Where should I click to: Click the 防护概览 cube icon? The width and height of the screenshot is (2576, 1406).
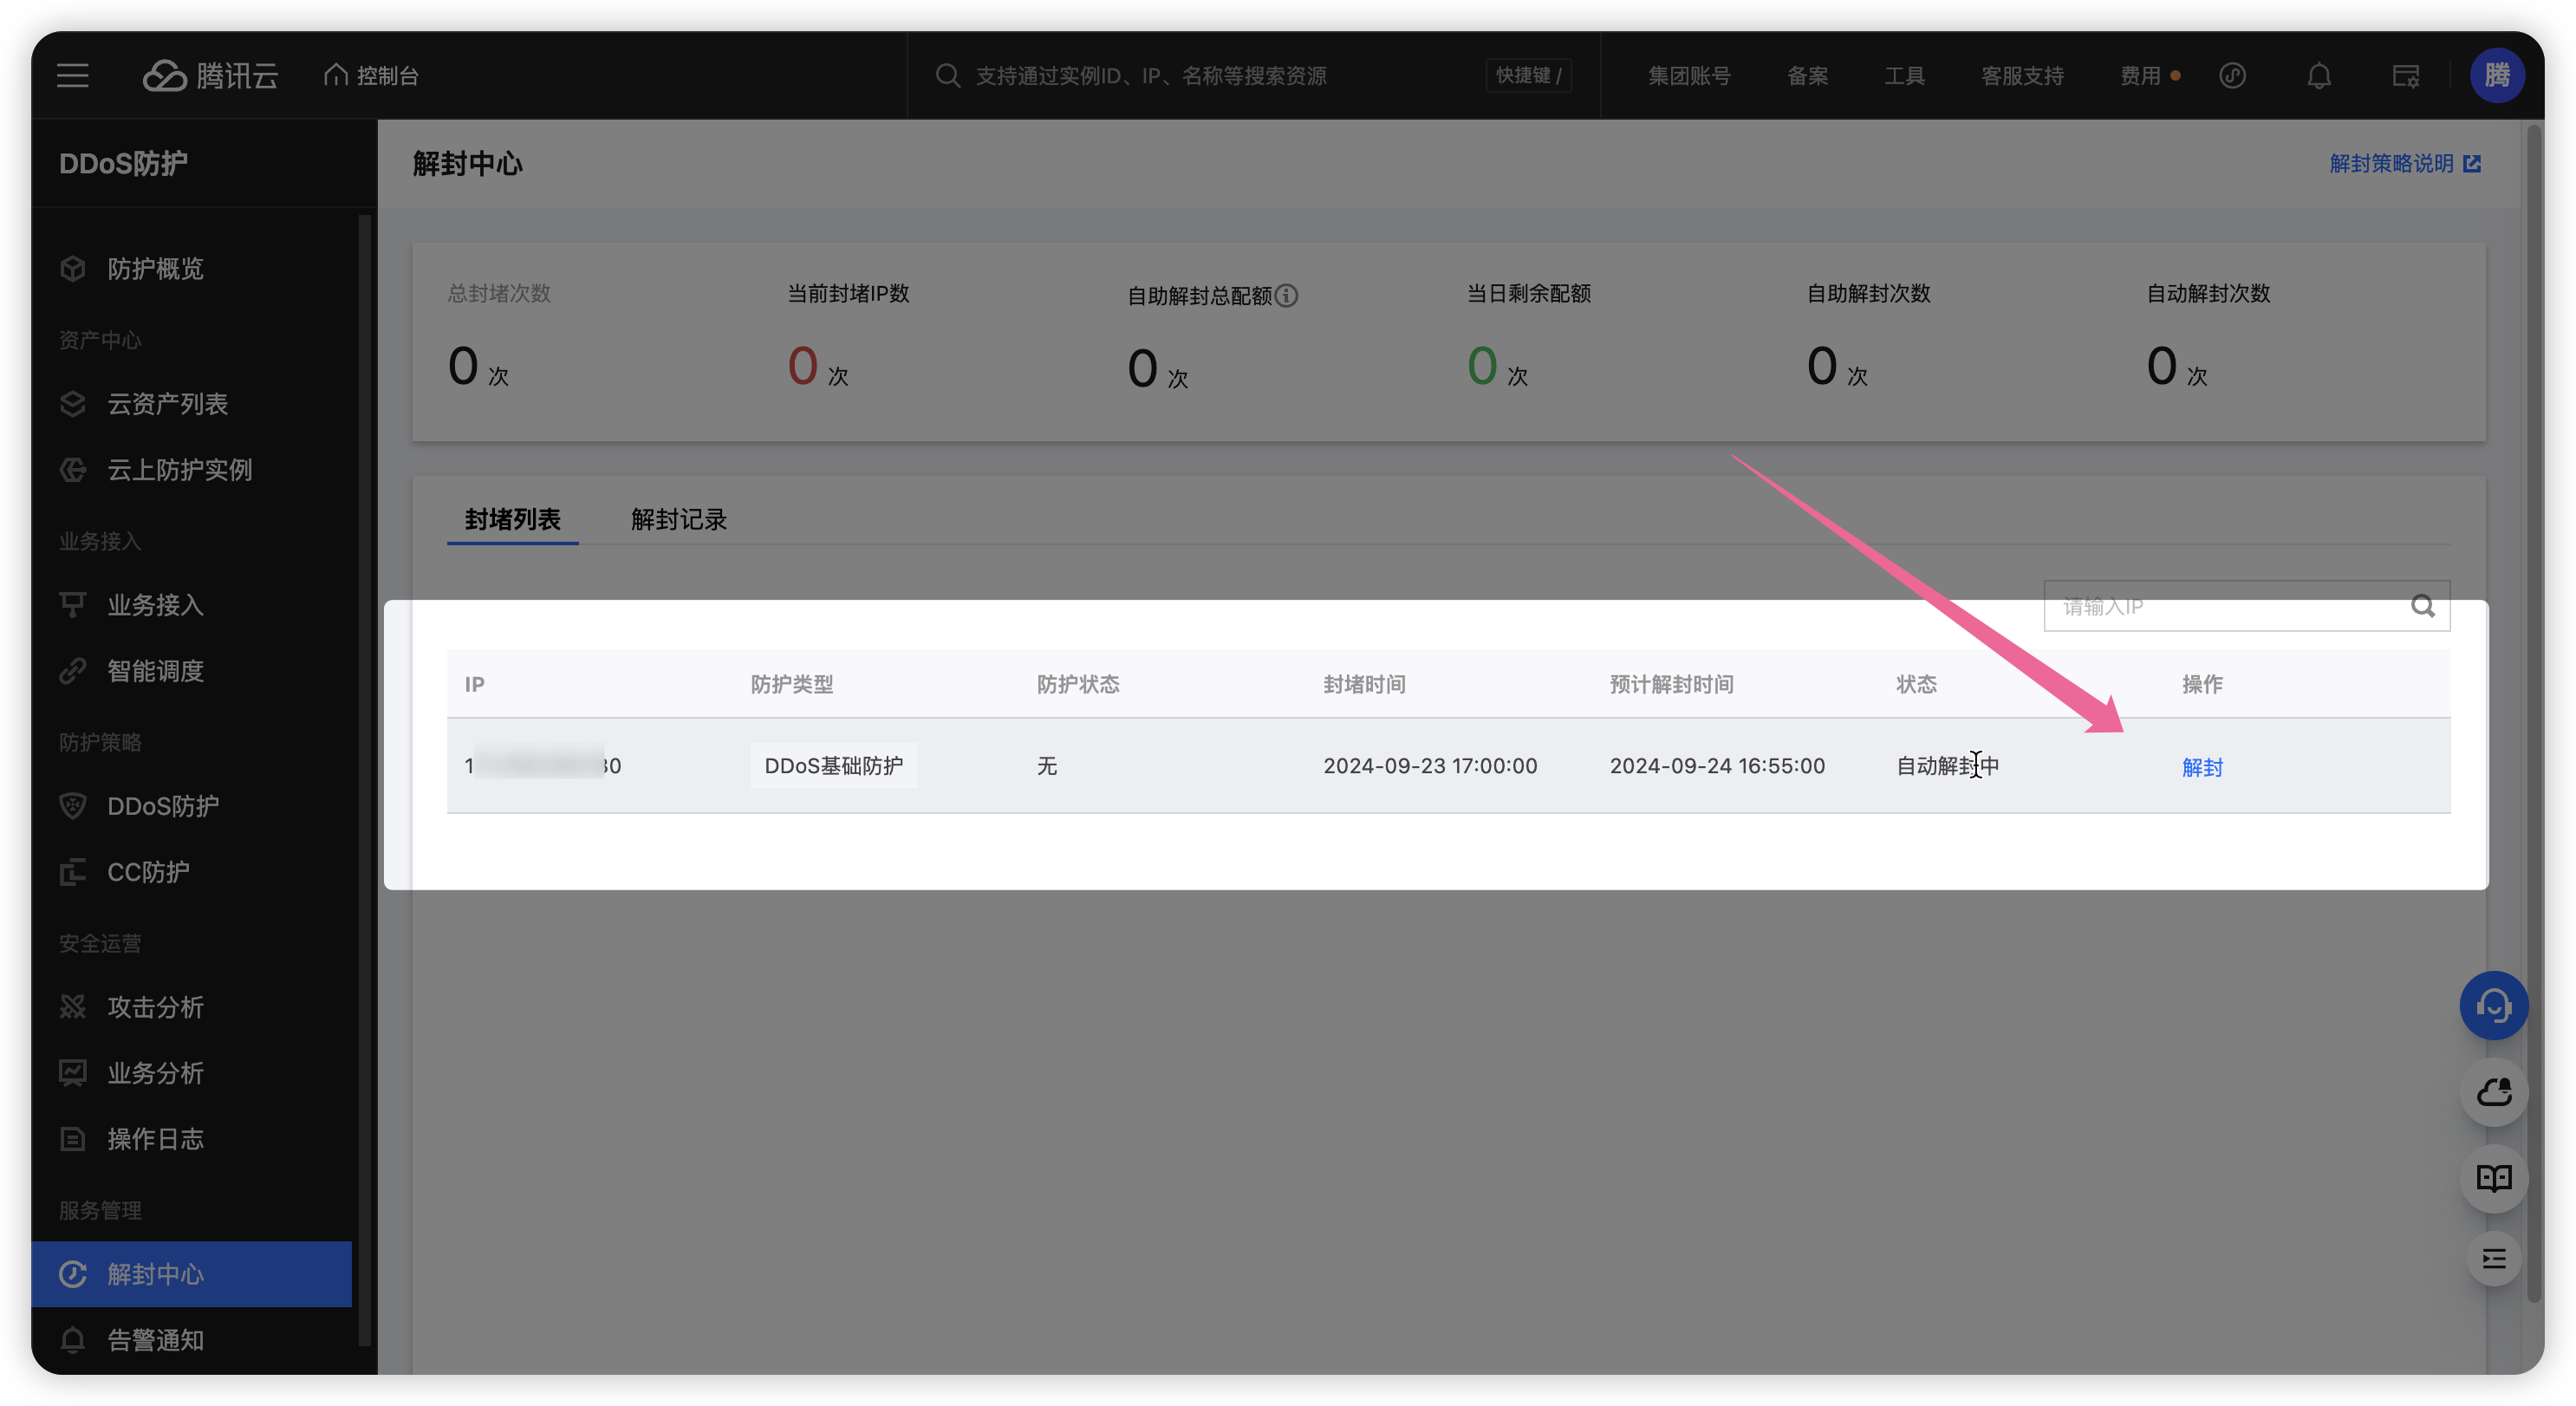pyautogui.click(x=73, y=268)
